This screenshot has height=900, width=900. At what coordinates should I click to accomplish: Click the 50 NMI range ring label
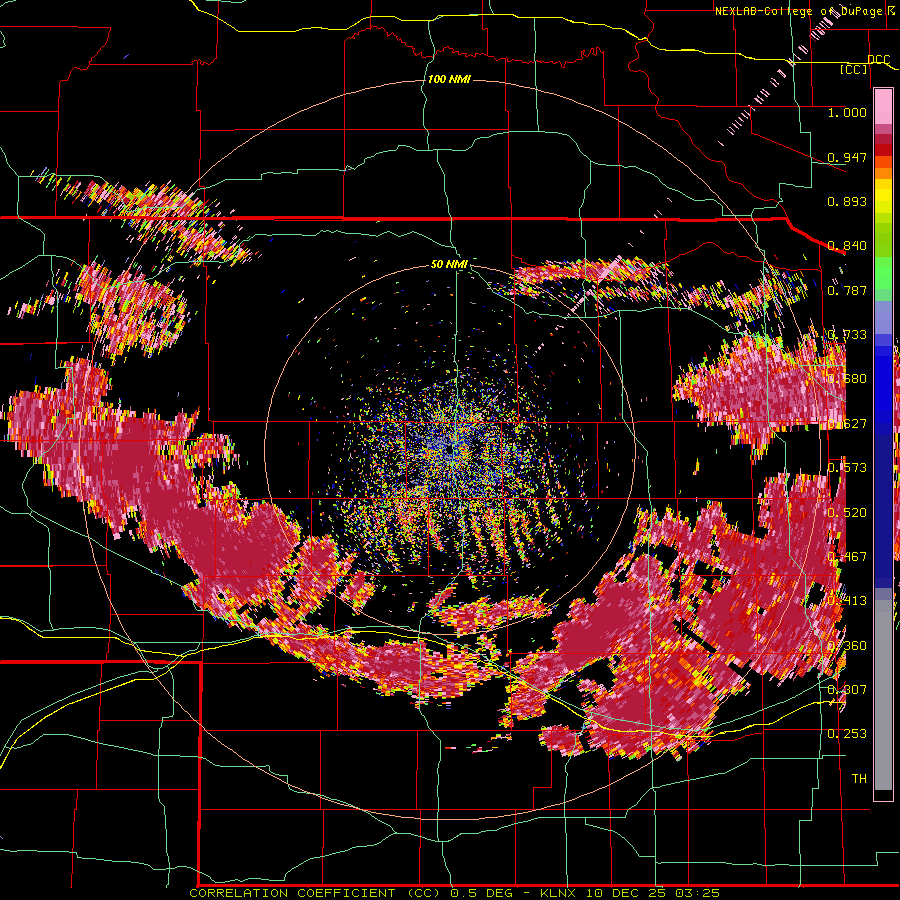coord(449,264)
